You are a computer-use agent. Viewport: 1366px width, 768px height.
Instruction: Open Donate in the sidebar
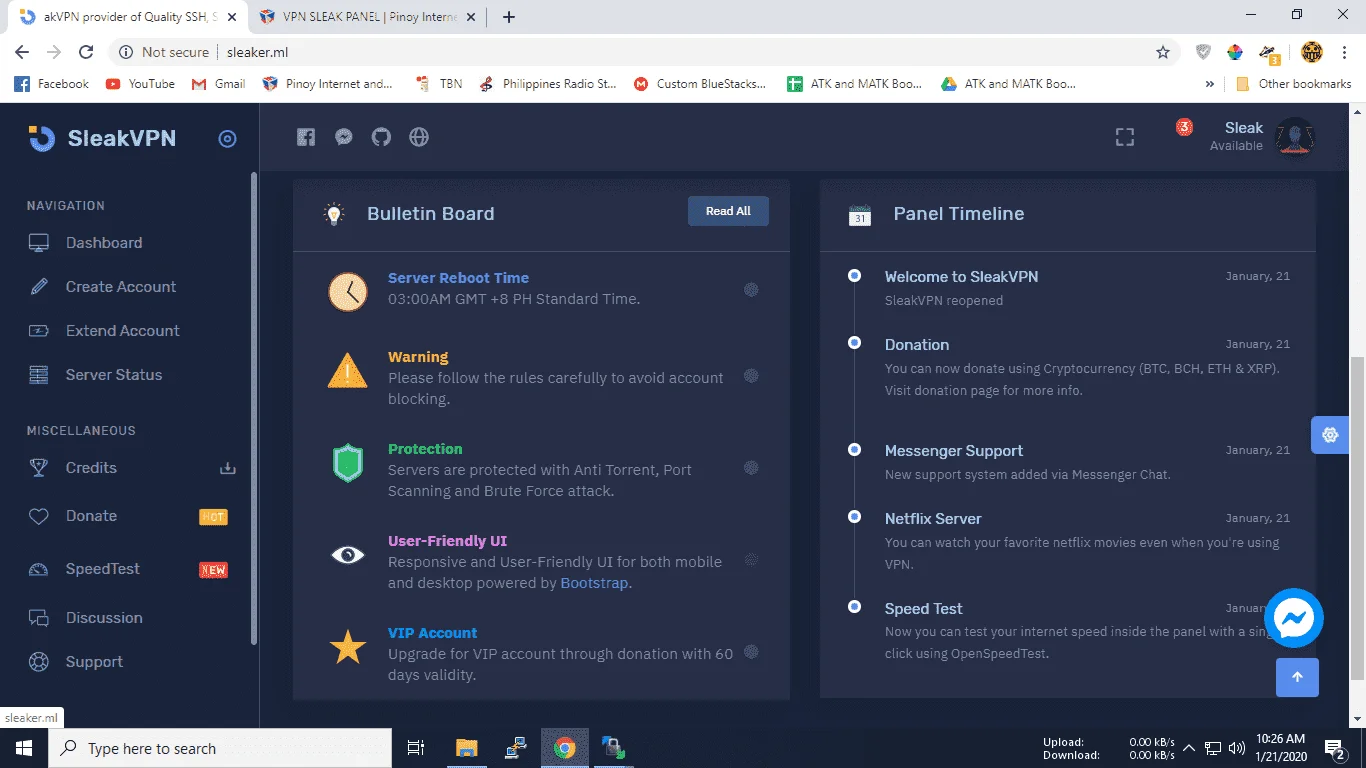coord(91,516)
